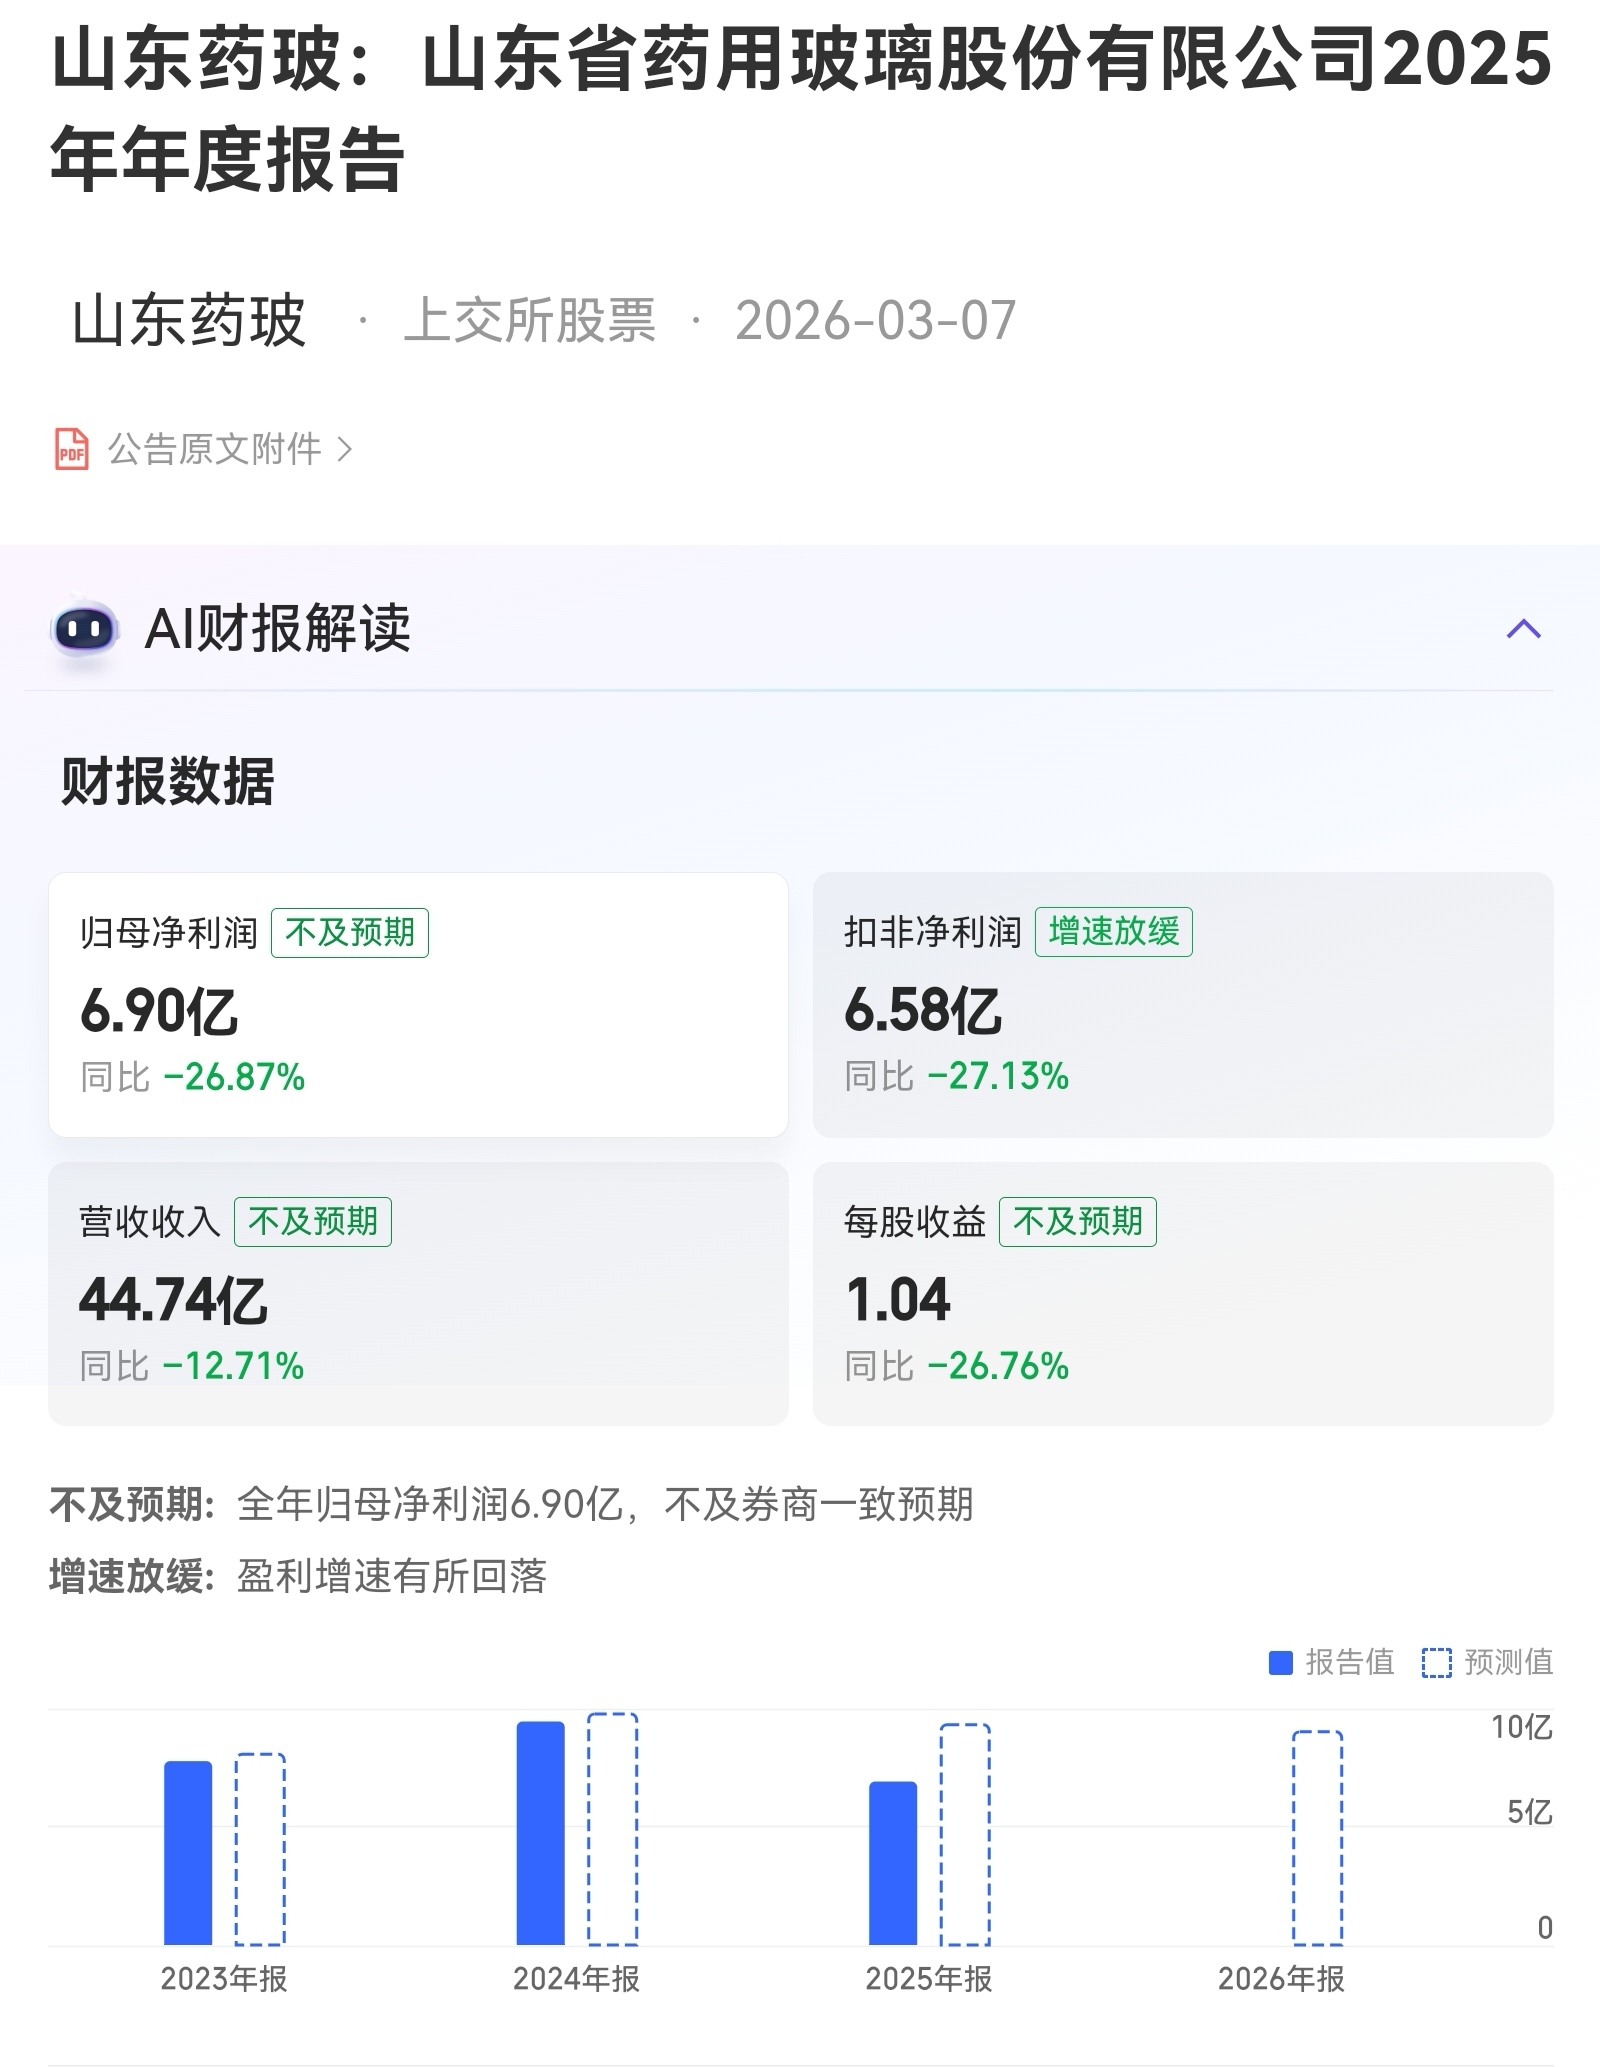Tap the 5亿 axis label
Image resolution: width=1600 pixels, height=2067 pixels.
[x=1529, y=1812]
